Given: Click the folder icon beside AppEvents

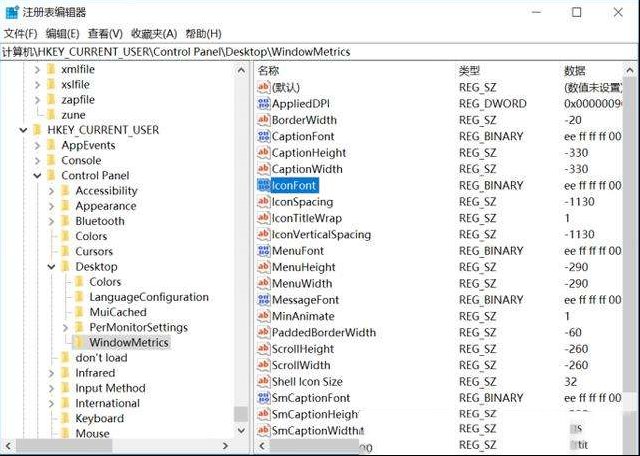Looking at the screenshot, I should [x=51, y=145].
